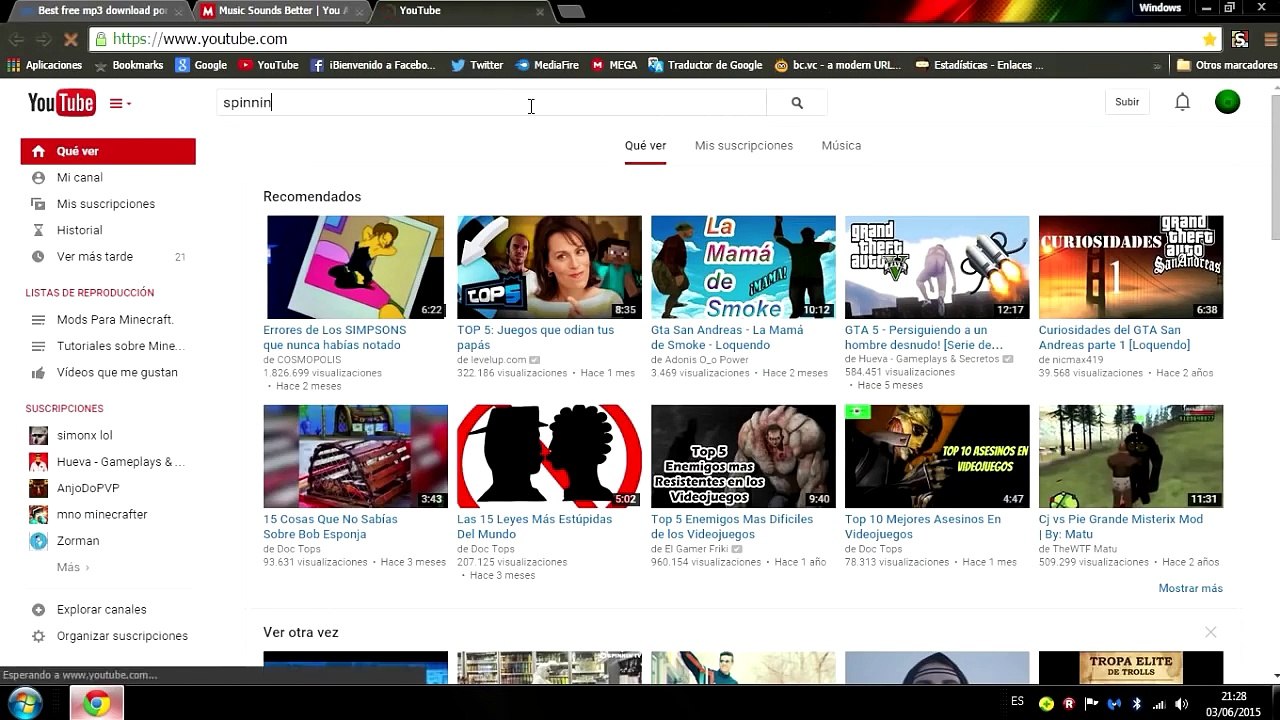Expand the YouTube guide menu dropdown

120,103
